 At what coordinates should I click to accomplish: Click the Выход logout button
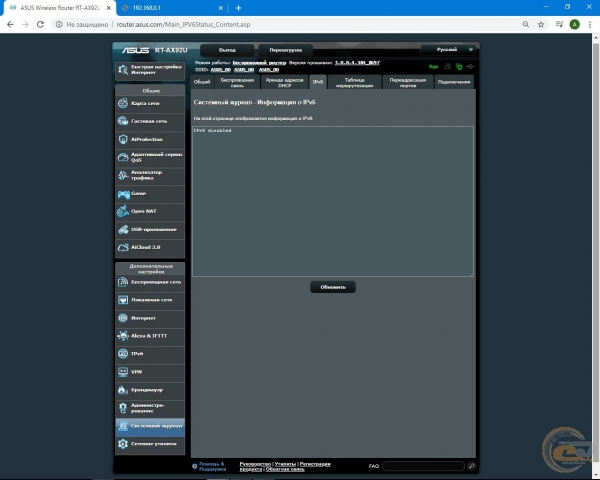coord(227,49)
